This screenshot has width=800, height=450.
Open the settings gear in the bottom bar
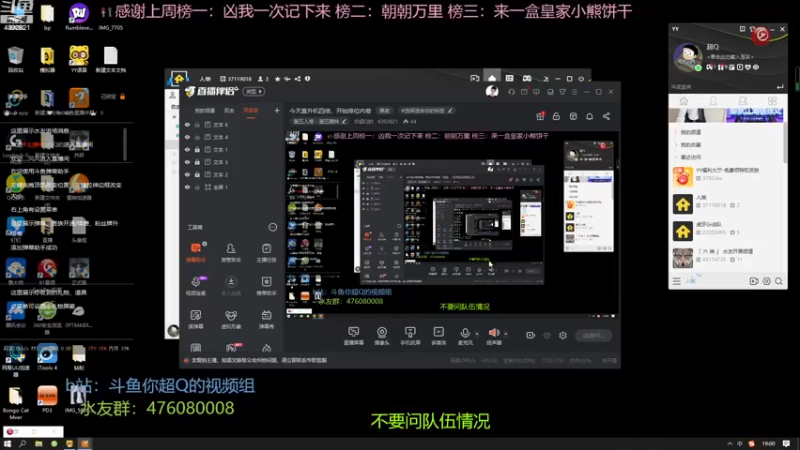(563, 336)
